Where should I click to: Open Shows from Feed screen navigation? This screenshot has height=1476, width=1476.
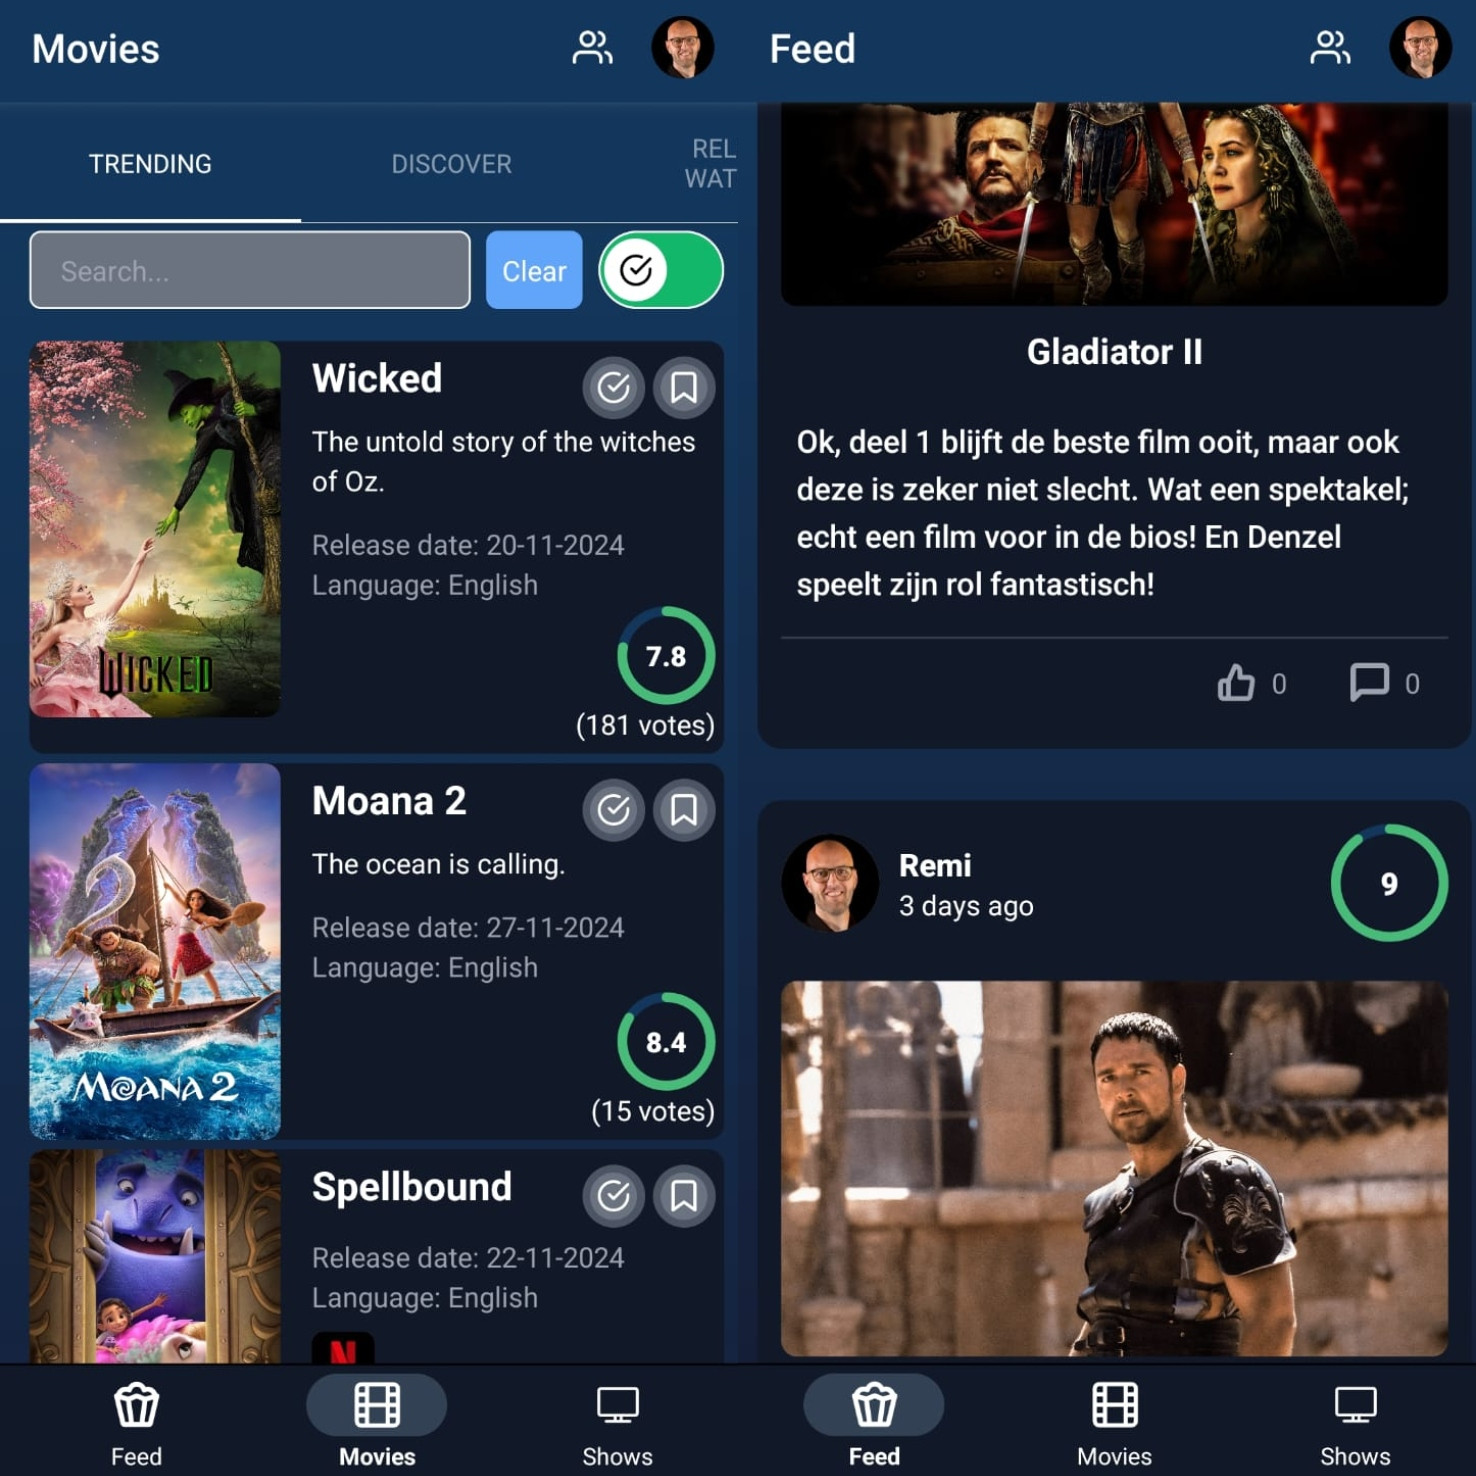pyautogui.click(x=1355, y=1424)
